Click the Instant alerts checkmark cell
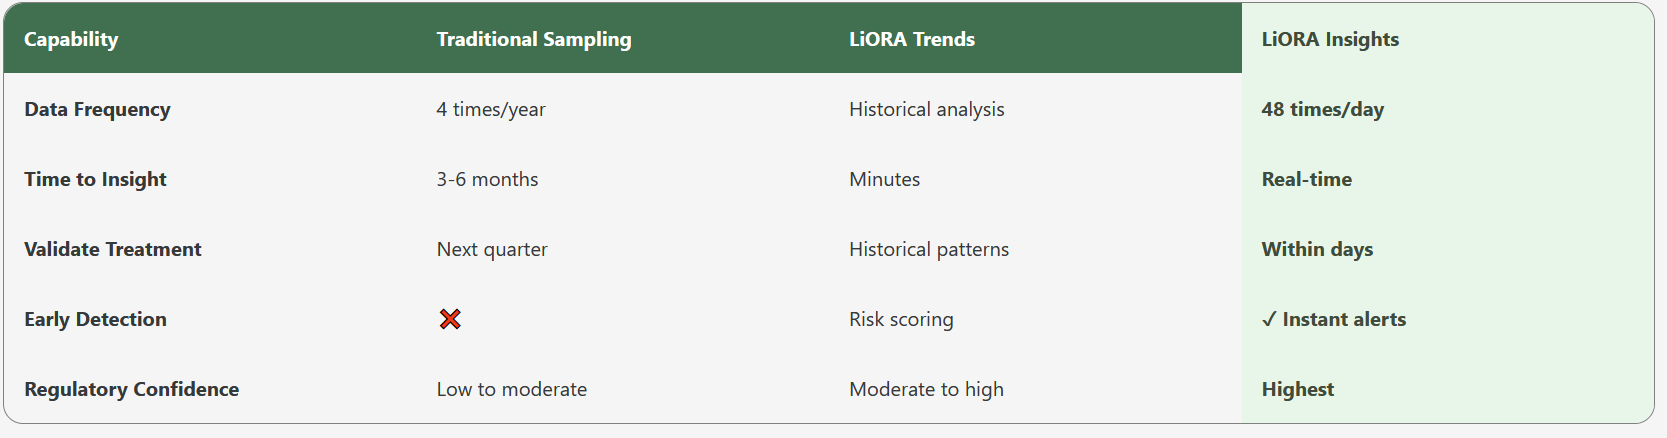Image resolution: width=1667 pixels, height=438 pixels. 1333,319
